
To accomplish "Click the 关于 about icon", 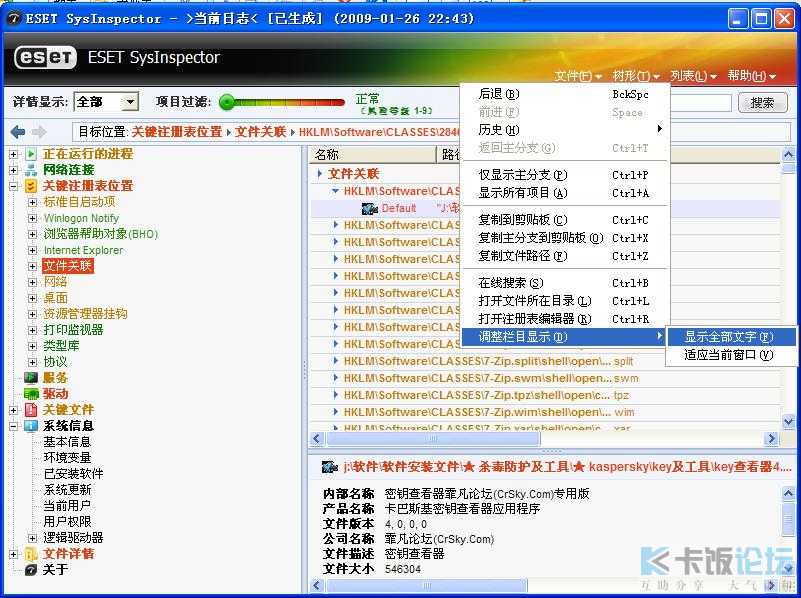I will pyautogui.click(x=31, y=569).
